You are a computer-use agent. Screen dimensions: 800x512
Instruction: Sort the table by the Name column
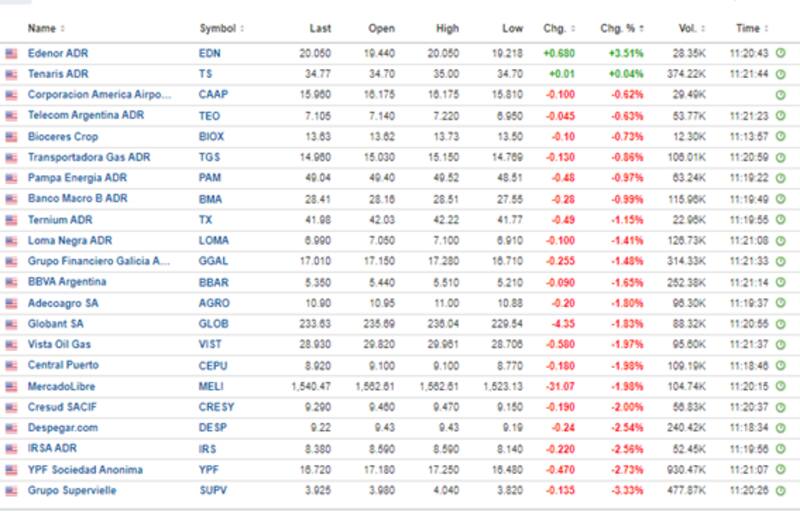click(46, 29)
